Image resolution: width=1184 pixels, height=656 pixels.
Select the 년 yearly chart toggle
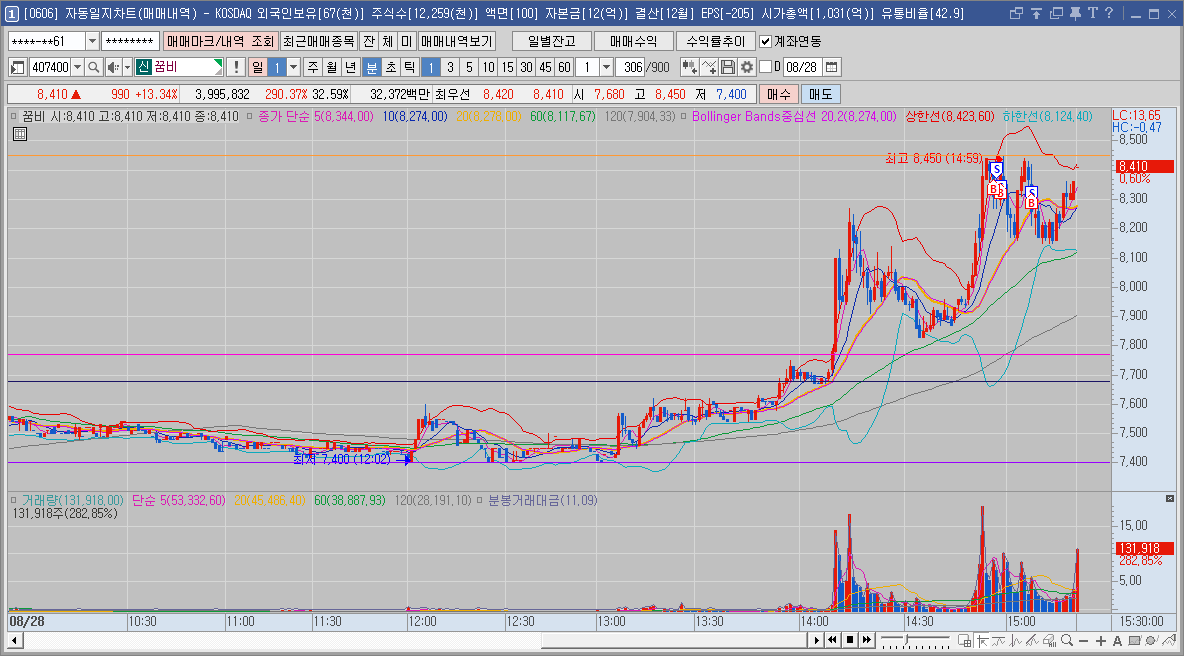pos(350,67)
